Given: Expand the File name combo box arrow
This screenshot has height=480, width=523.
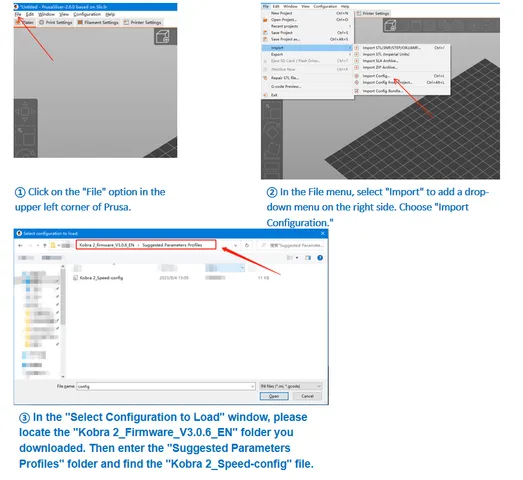Looking at the screenshot, I should point(252,386).
